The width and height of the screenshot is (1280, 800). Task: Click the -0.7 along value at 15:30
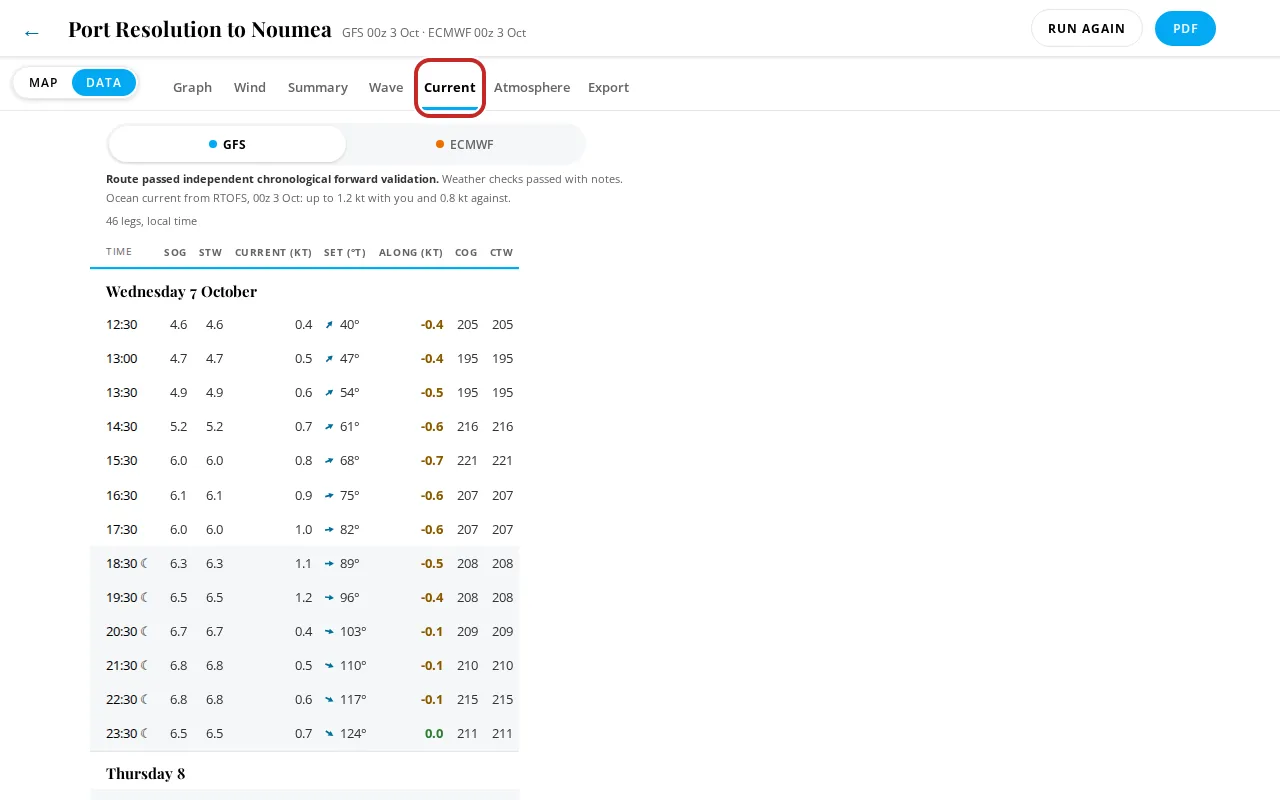(x=432, y=461)
